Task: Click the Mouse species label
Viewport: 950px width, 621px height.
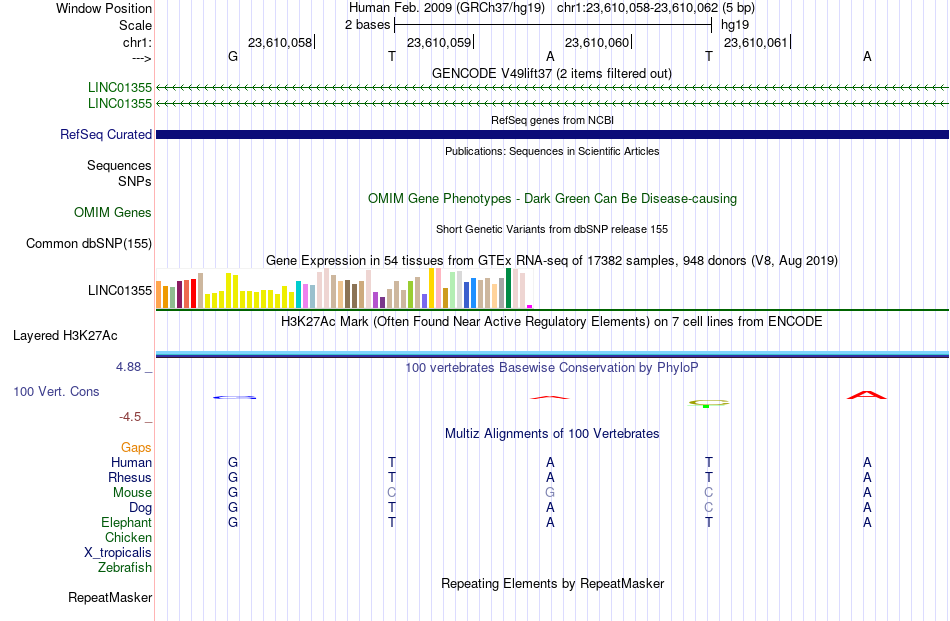Action: click(x=132, y=493)
